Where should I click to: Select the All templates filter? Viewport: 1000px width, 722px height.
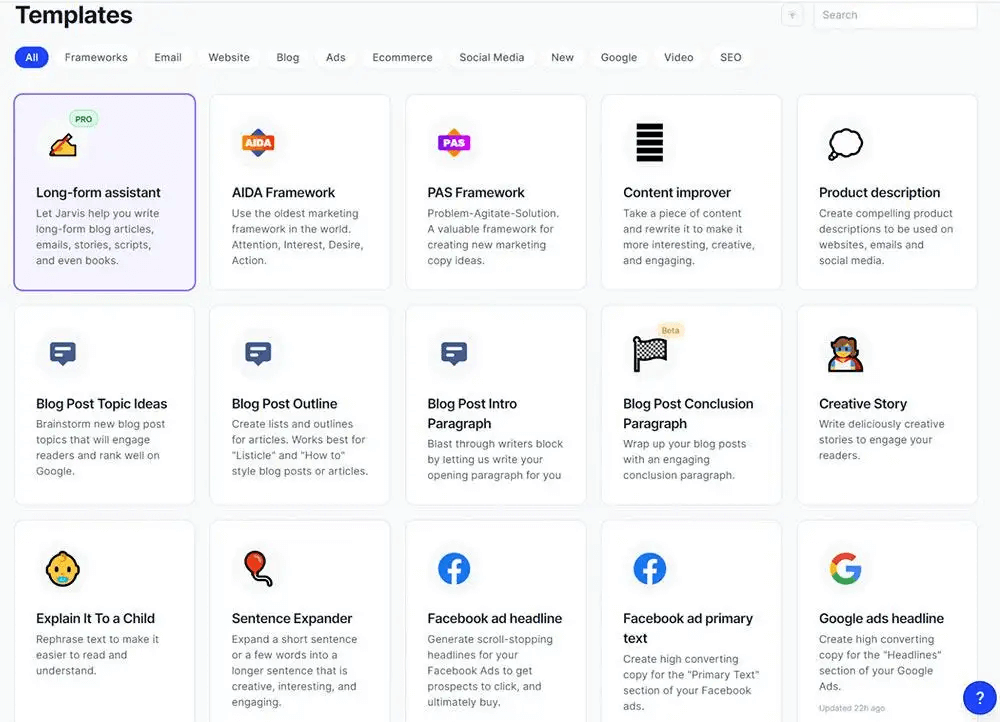pos(31,57)
